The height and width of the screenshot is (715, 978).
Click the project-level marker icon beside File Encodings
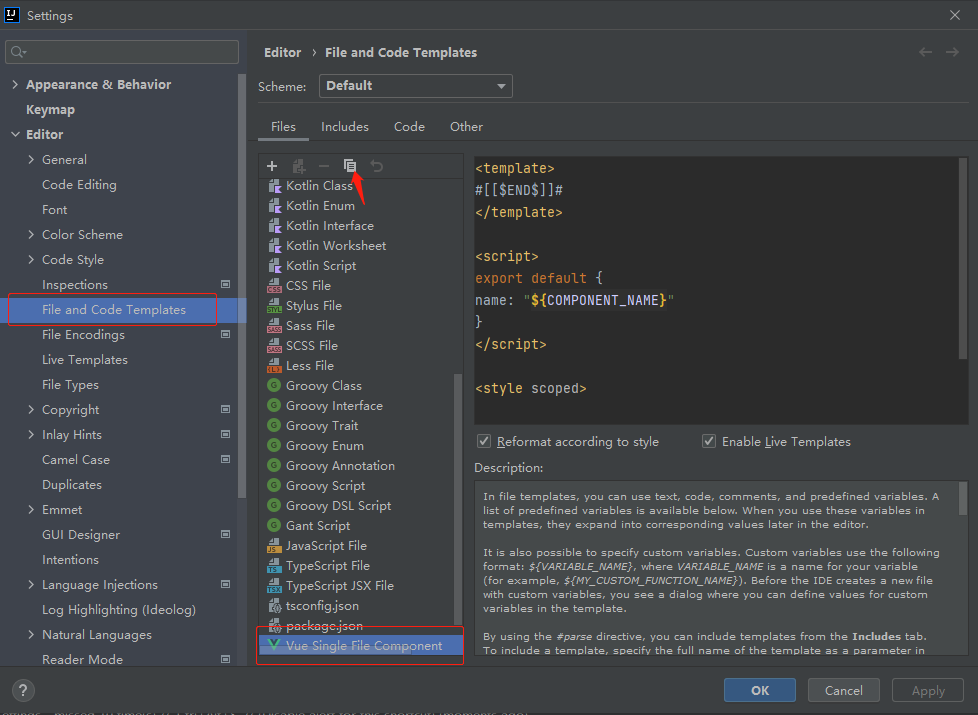pyautogui.click(x=226, y=334)
